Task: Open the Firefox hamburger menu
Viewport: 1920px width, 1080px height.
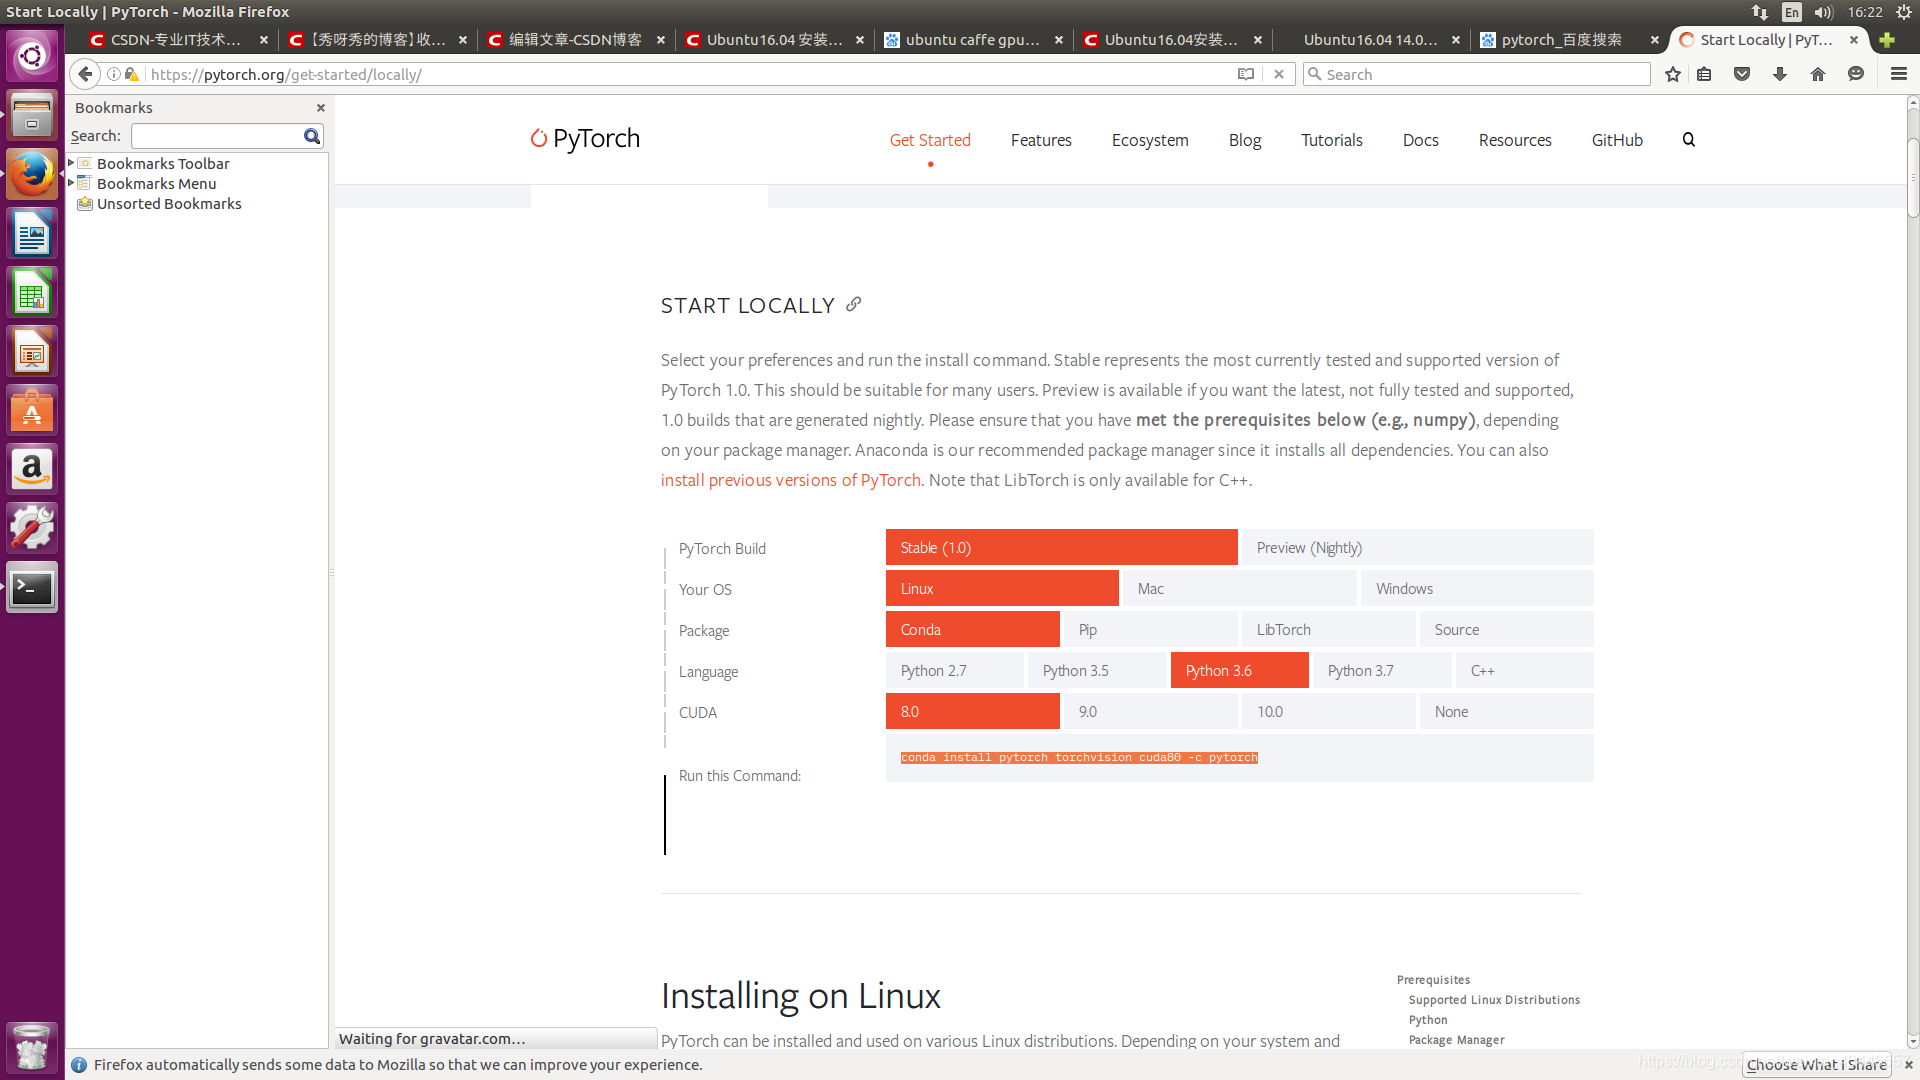Action: pos(1897,74)
